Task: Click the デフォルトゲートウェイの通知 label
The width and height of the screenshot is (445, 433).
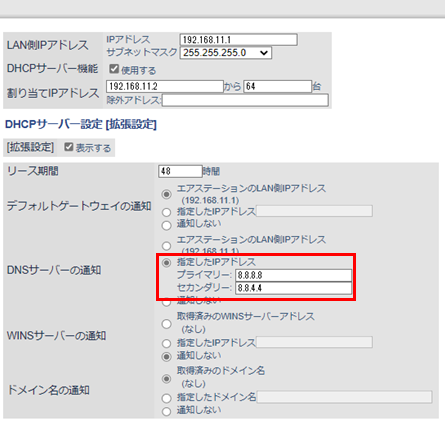Action: pyautogui.click(x=79, y=206)
